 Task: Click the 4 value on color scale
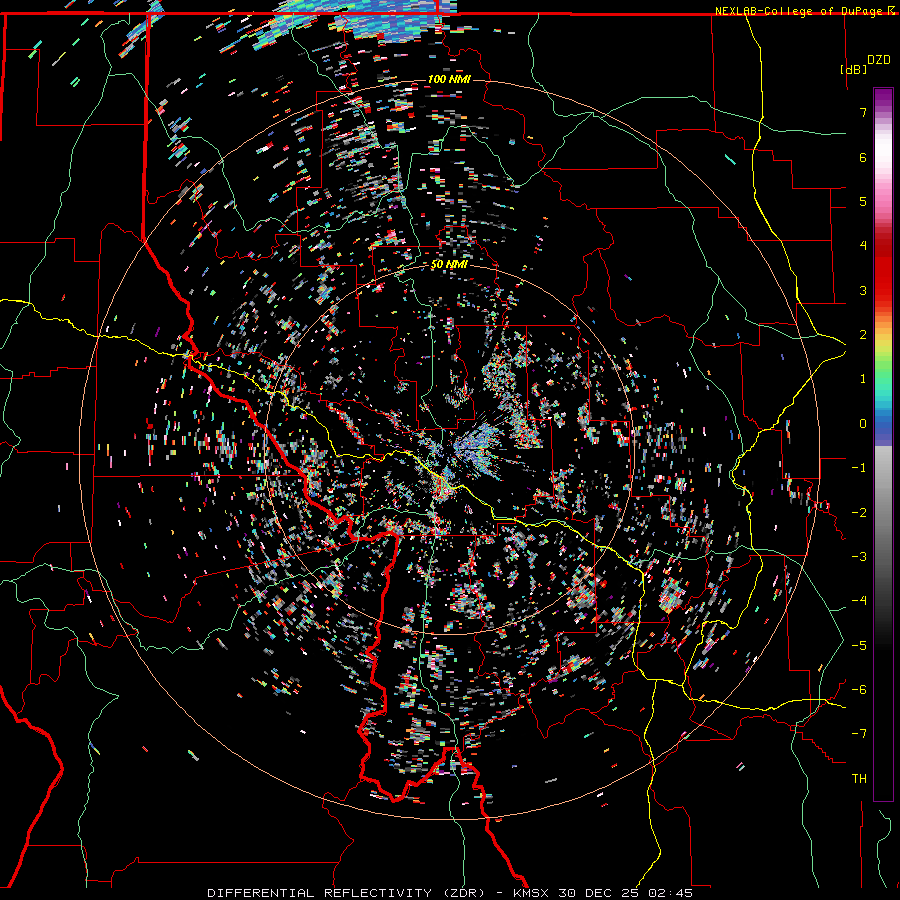click(863, 245)
